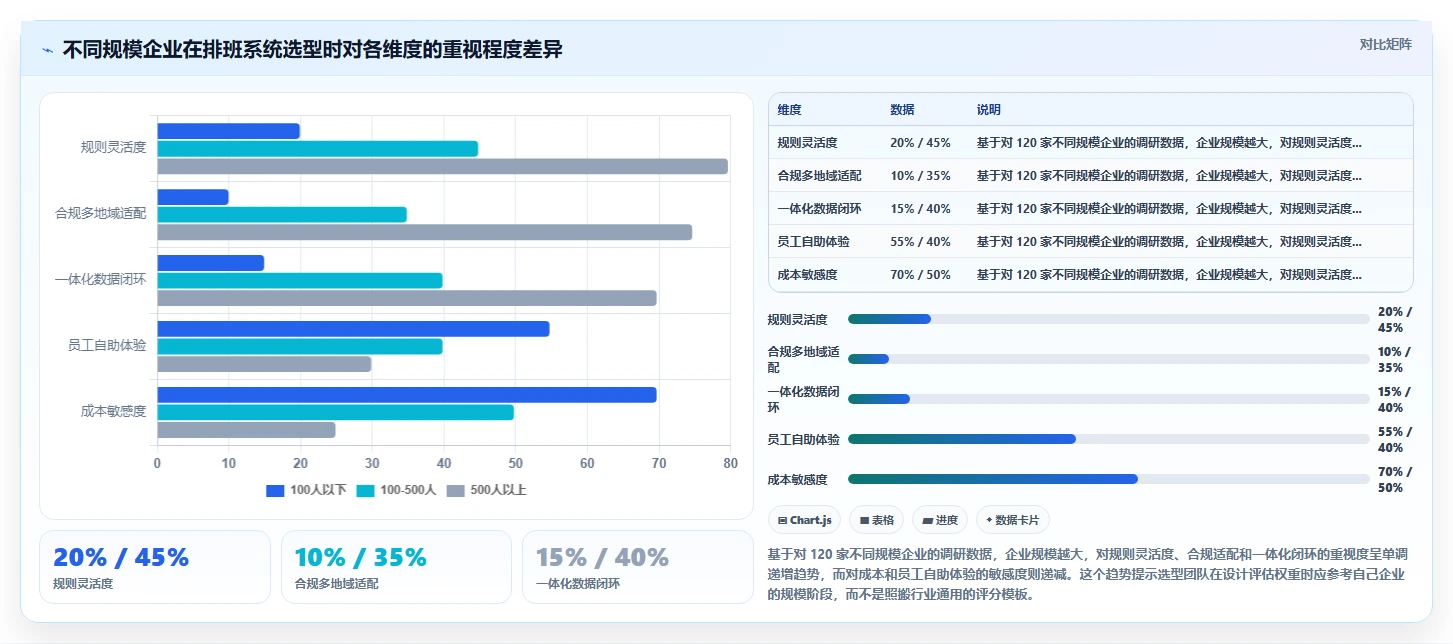This screenshot has height=644, width=1453.
Task: Toggle the 100-500人 legend item
Action: 397,490
